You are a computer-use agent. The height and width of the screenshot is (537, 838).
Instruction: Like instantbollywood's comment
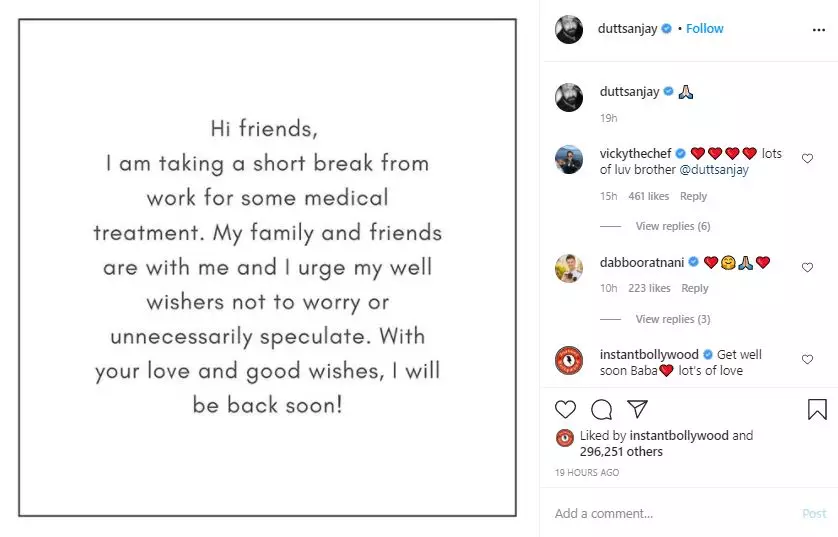tap(808, 358)
